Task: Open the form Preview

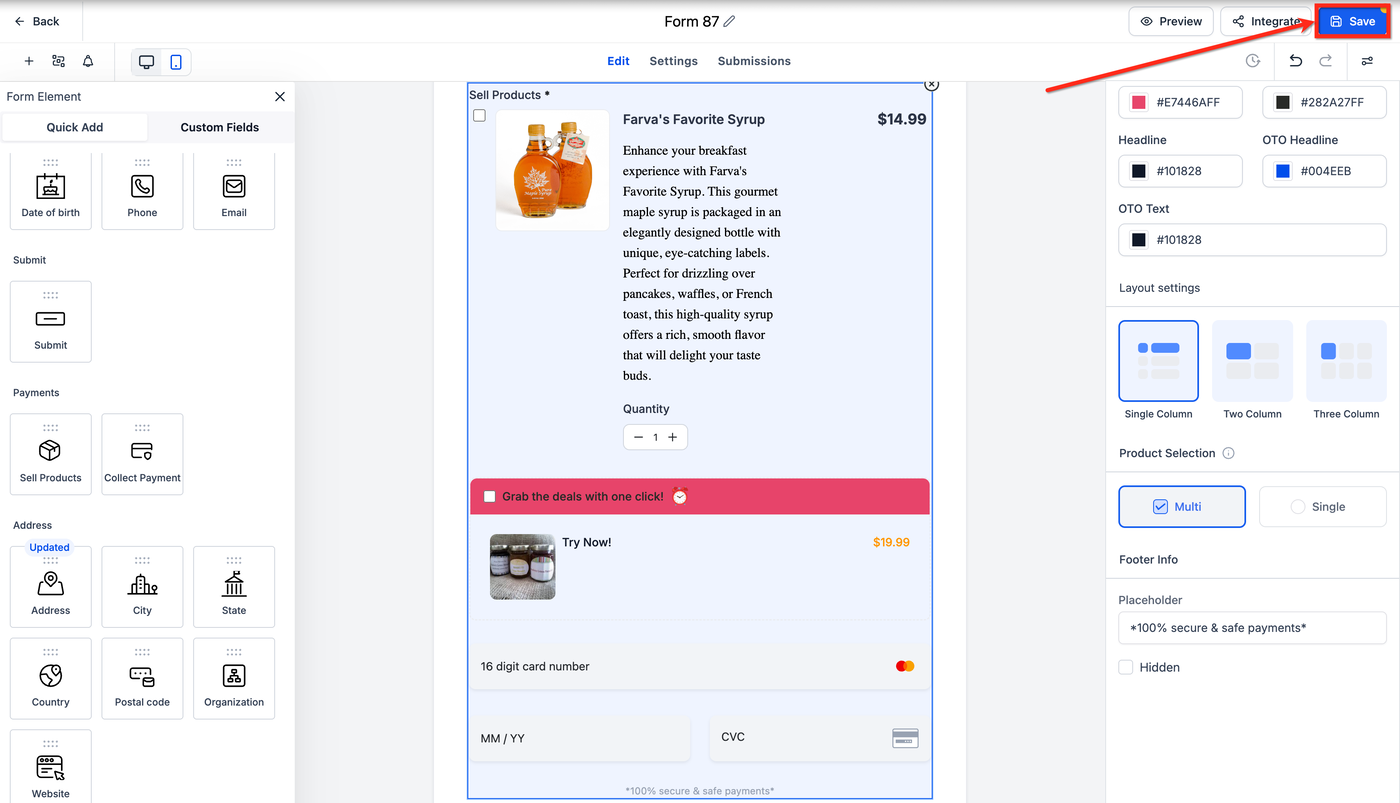Action: (x=1171, y=21)
